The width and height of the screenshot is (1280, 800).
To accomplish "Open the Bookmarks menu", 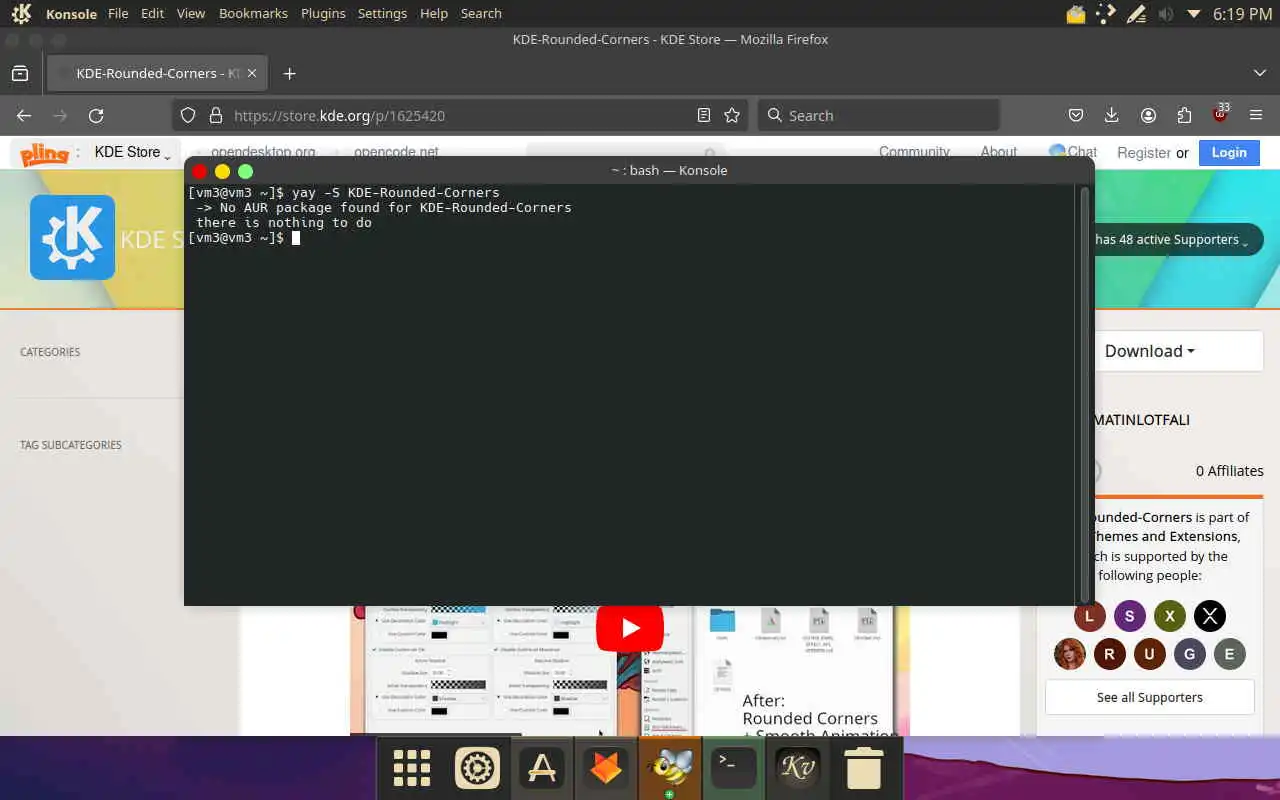I will coord(253,14).
